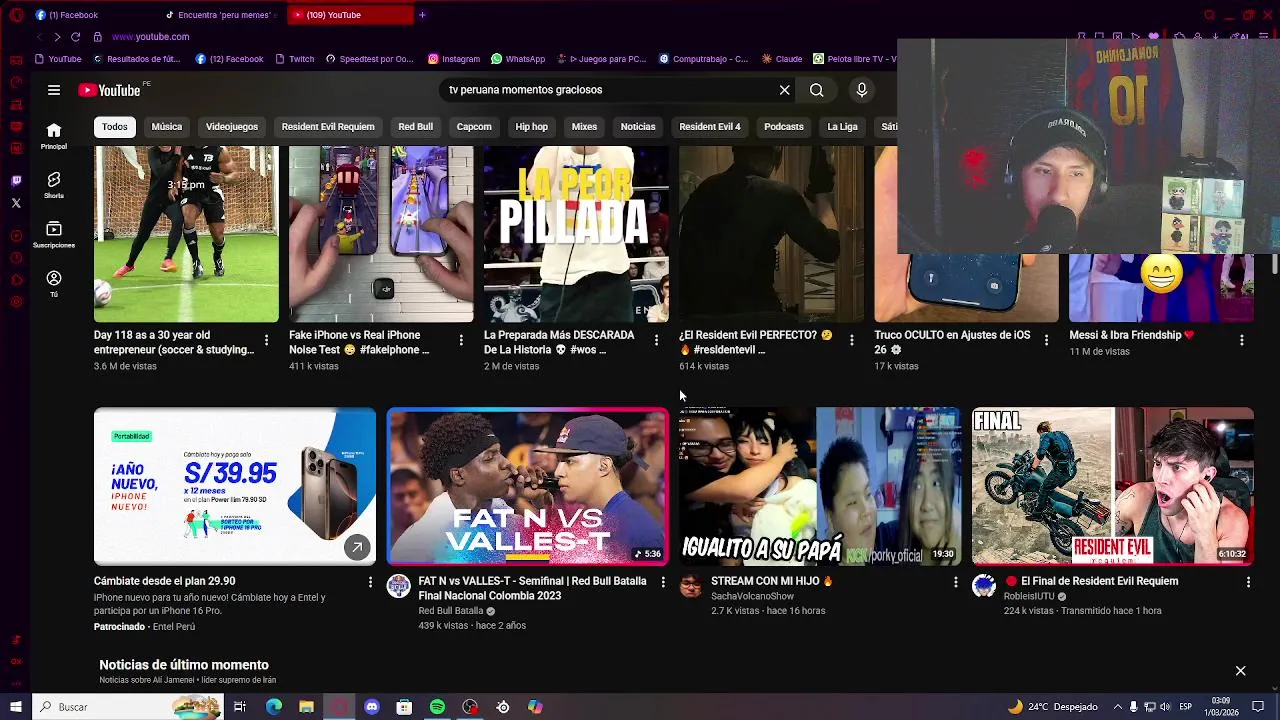Screen dimensions: 1280x720
Task: Select the Noticias filter chip
Action: (x=638, y=127)
